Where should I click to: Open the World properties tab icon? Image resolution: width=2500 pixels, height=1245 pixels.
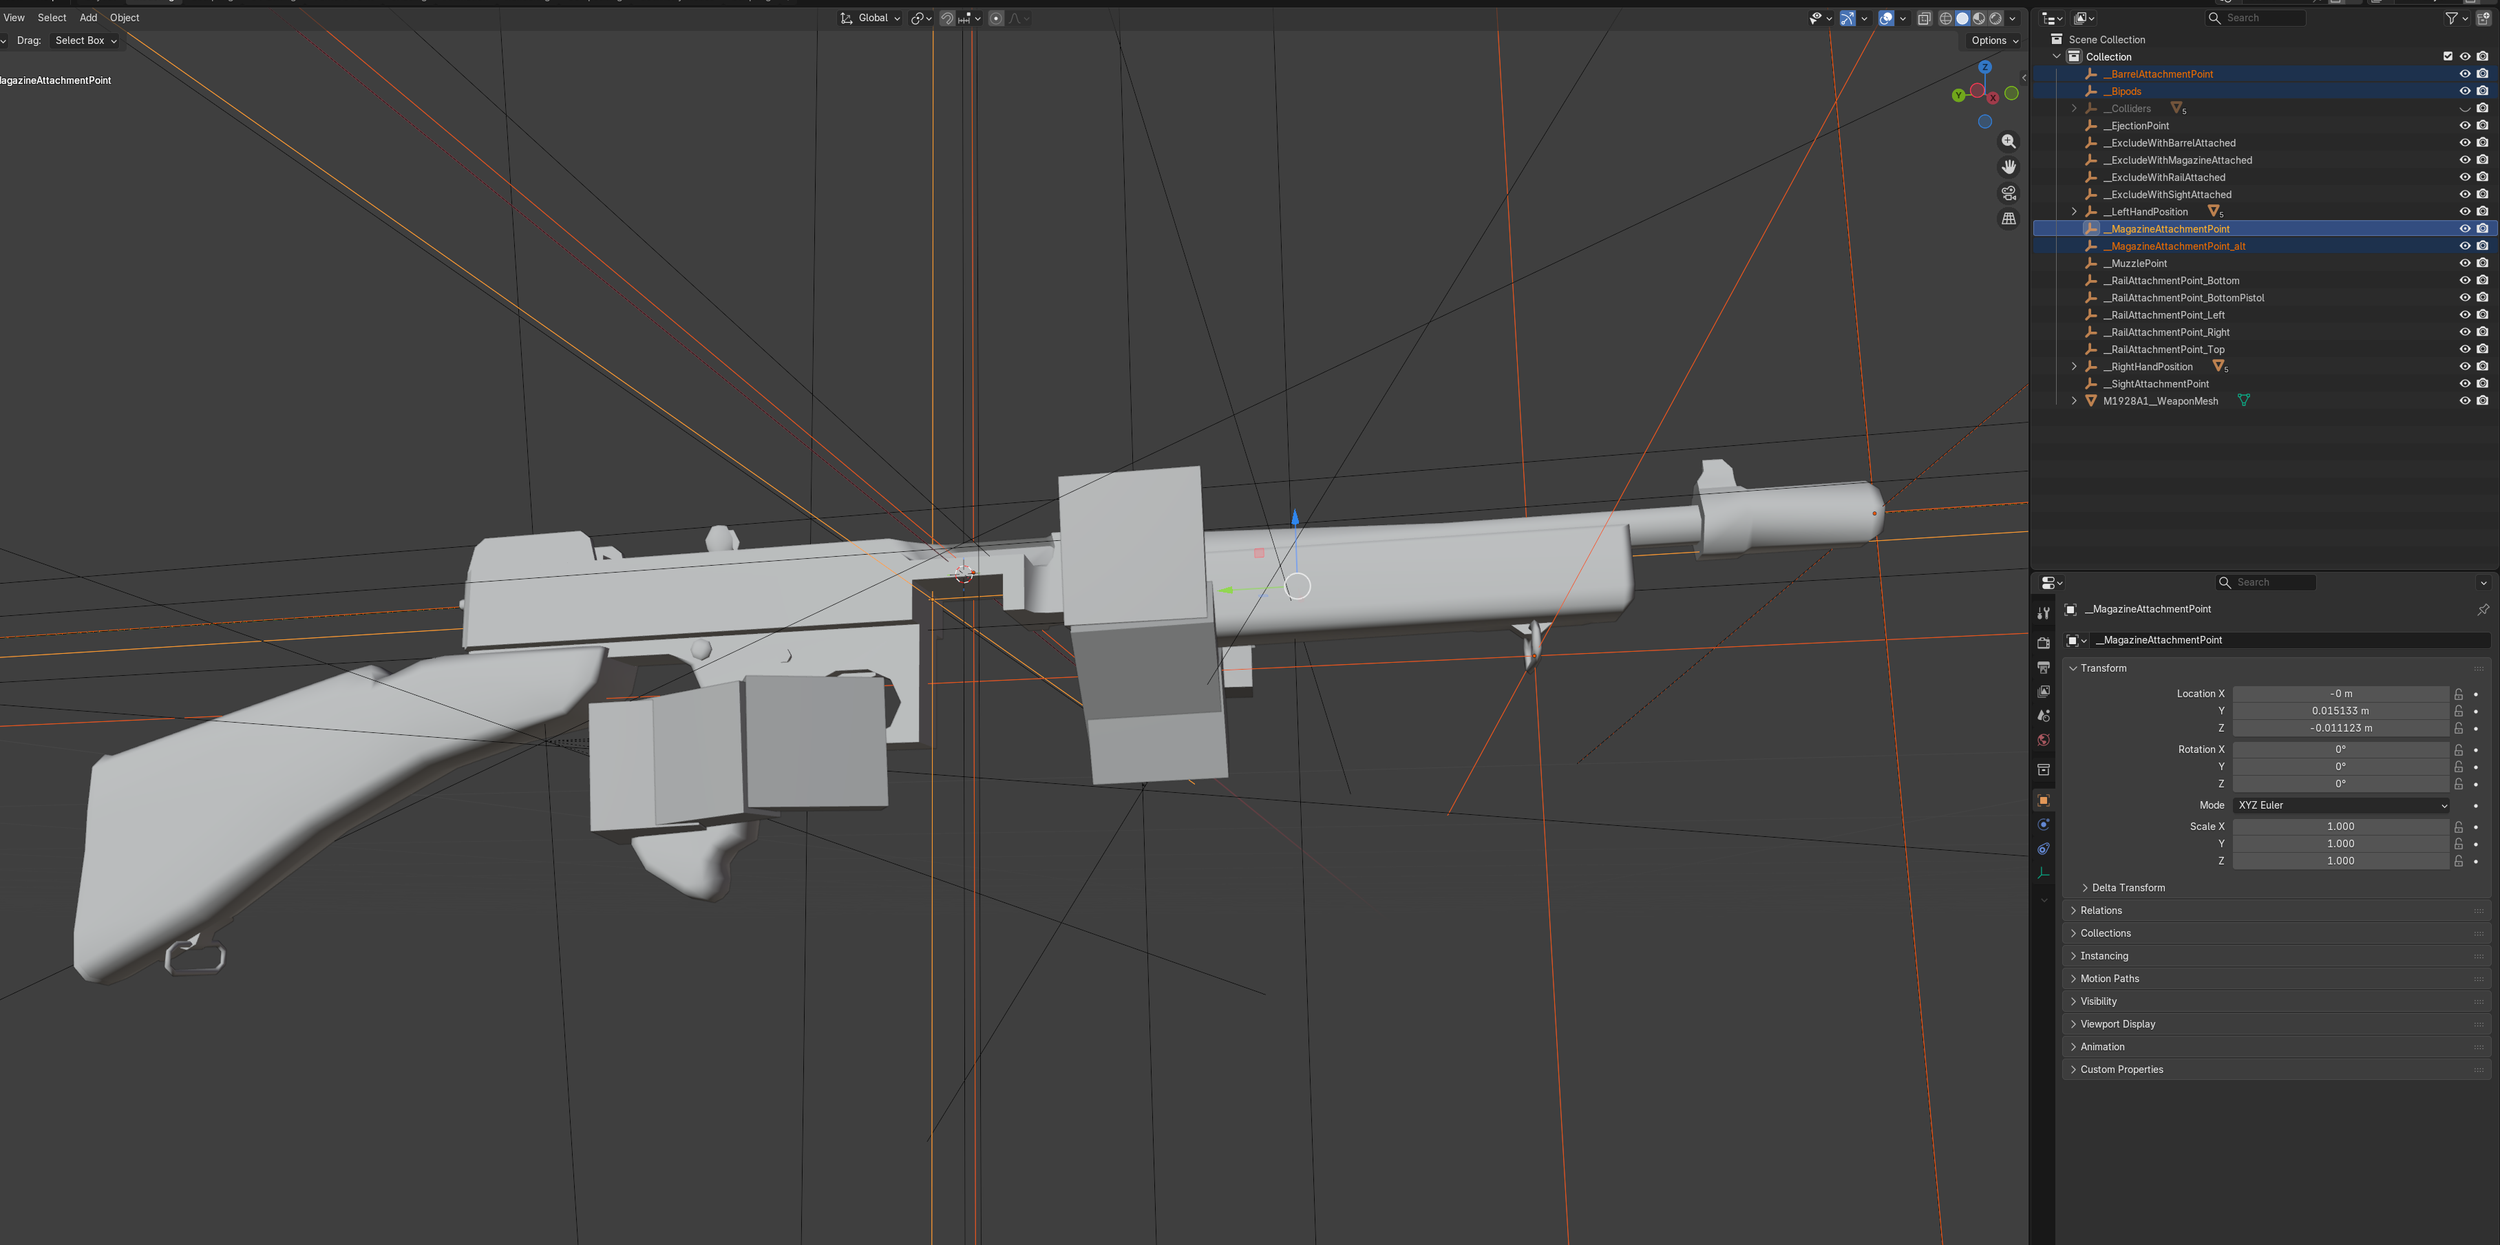pos(2043,740)
